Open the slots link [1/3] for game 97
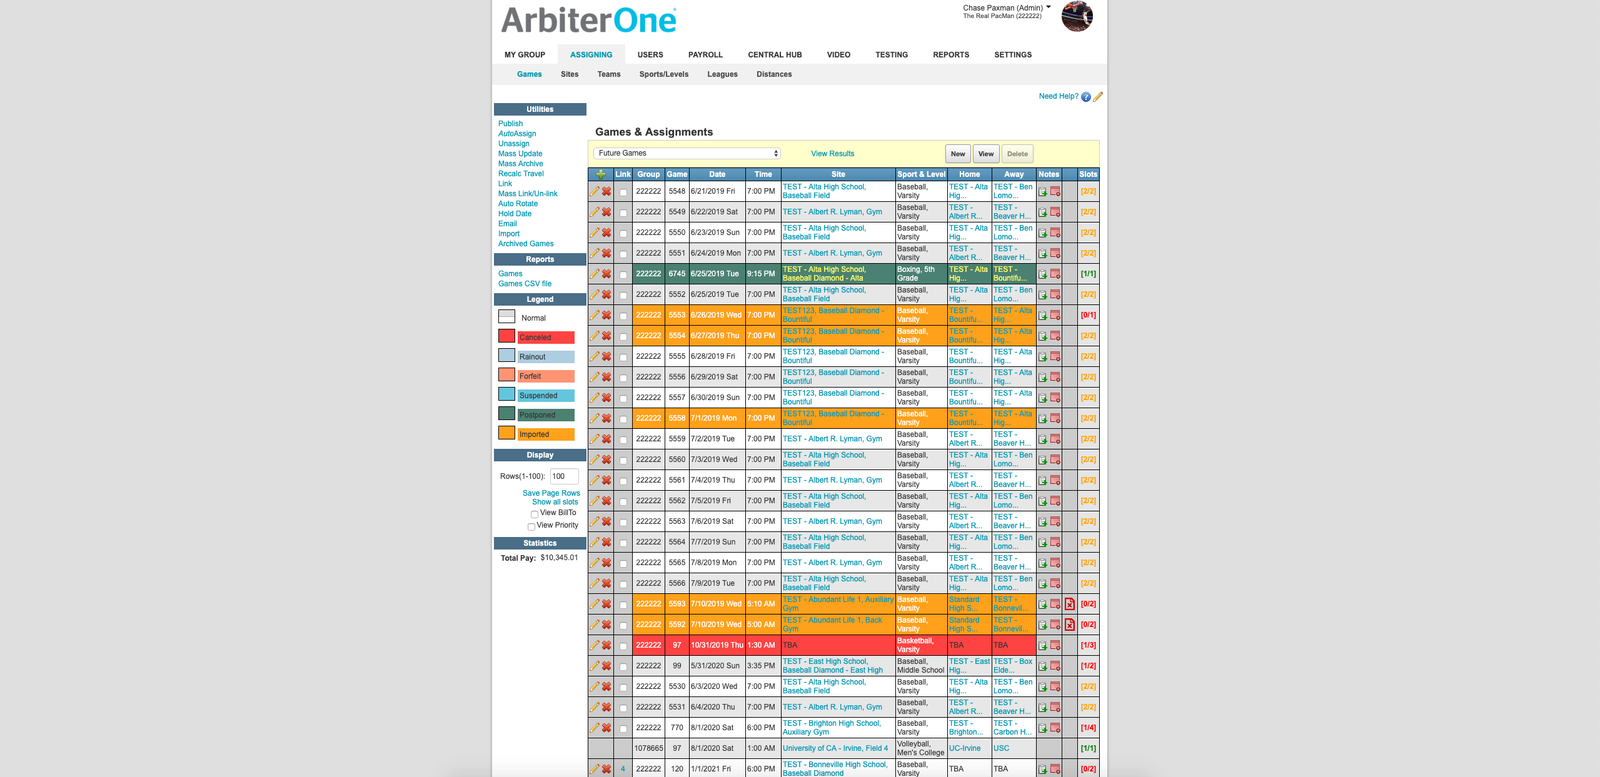The height and width of the screenshot is (777, 1600). point(1088,645)
